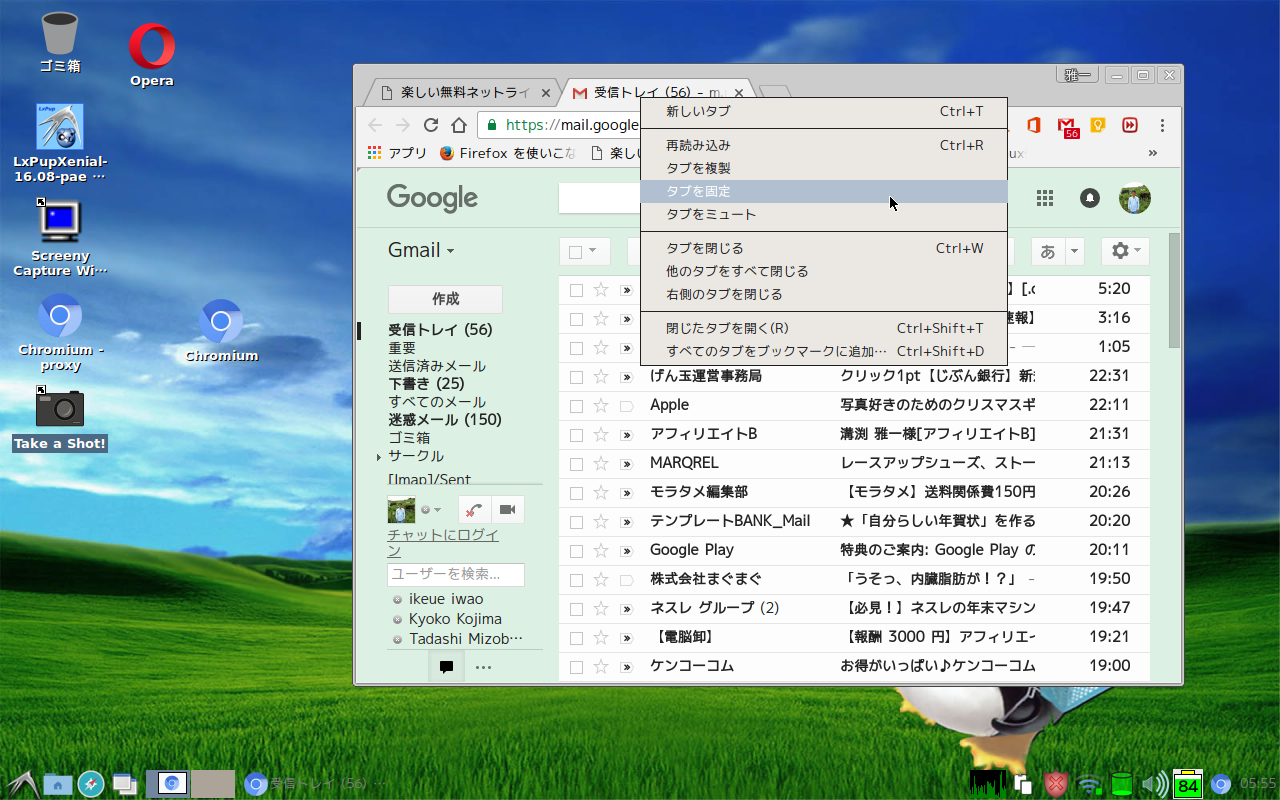Select タブをミュート in the context menu
This screenshot has width=1280, height=800.
point(825,214)
